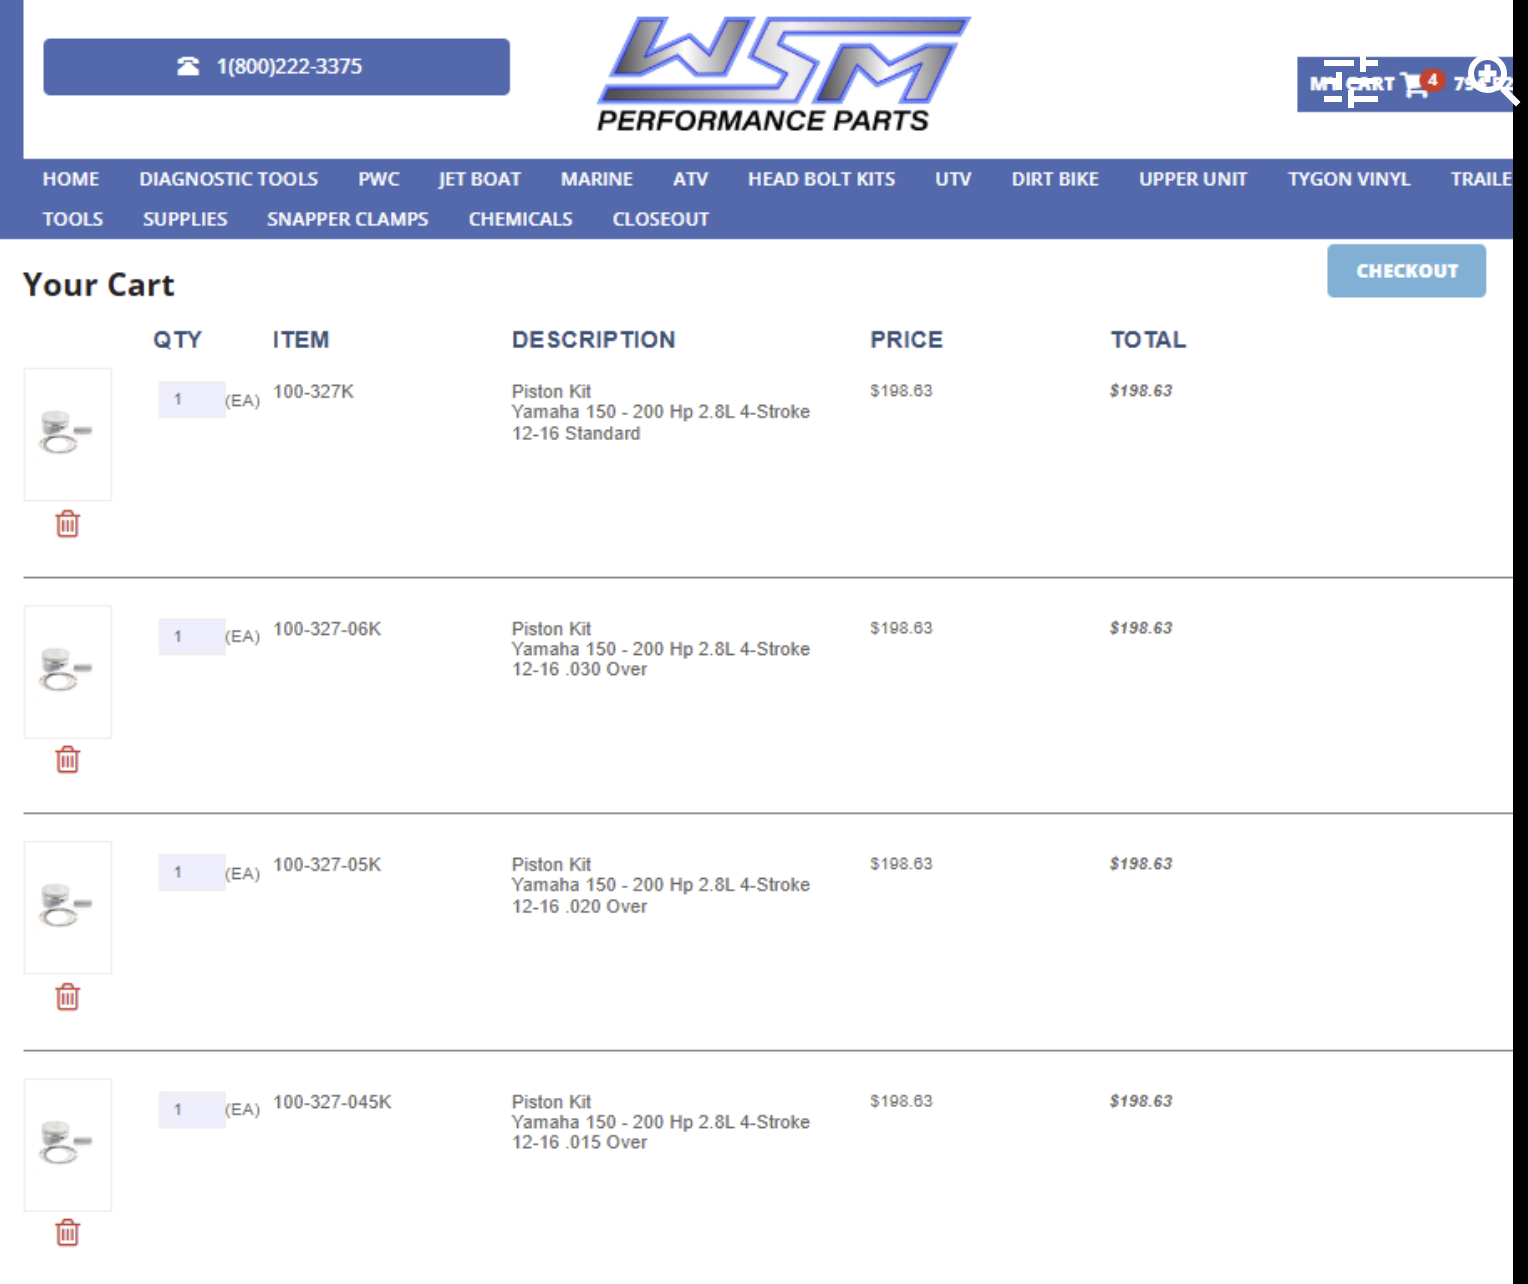Click the .015 Over piston kit description

pos(661,1122)
